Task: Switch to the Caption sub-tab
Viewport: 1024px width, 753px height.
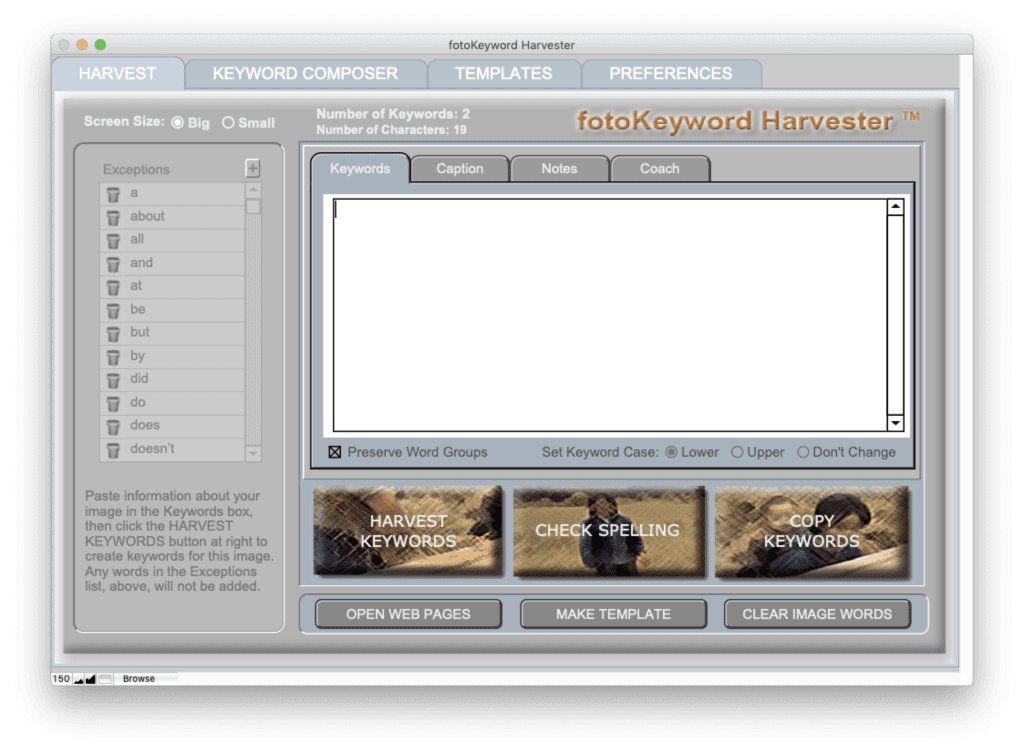Action: pos(460,168)
